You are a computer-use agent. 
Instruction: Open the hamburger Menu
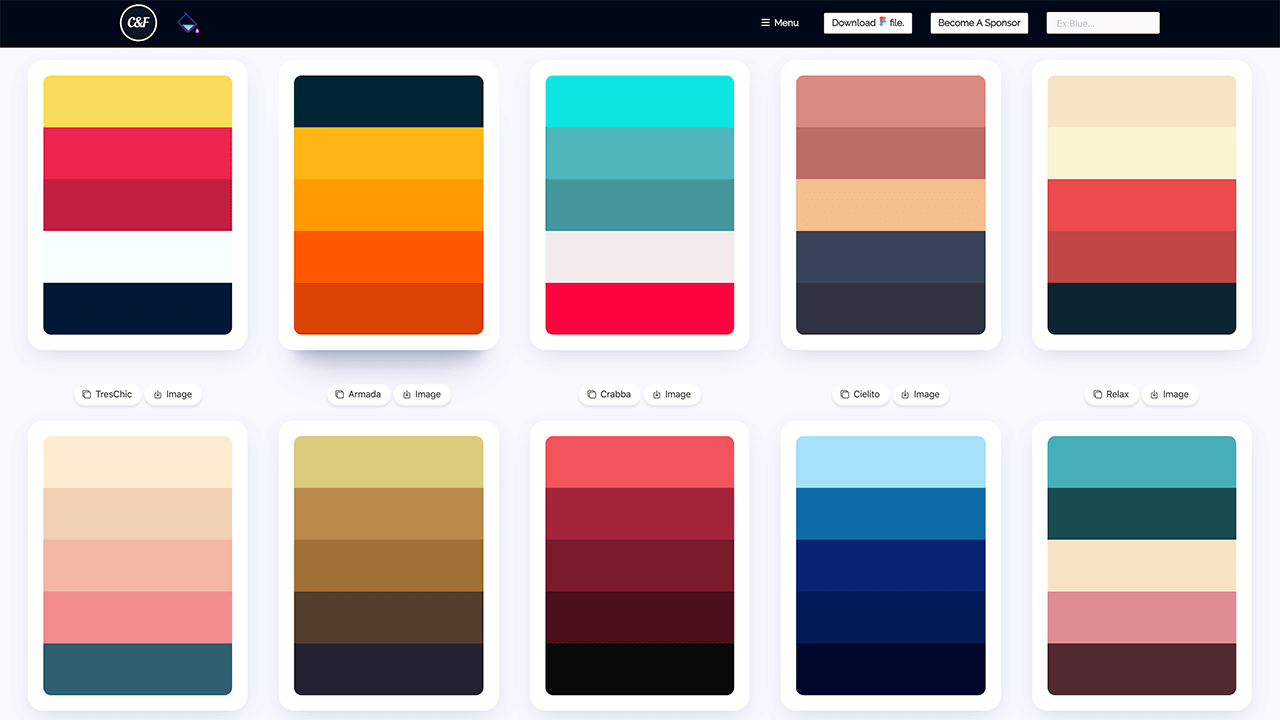(x=780, y=23)
